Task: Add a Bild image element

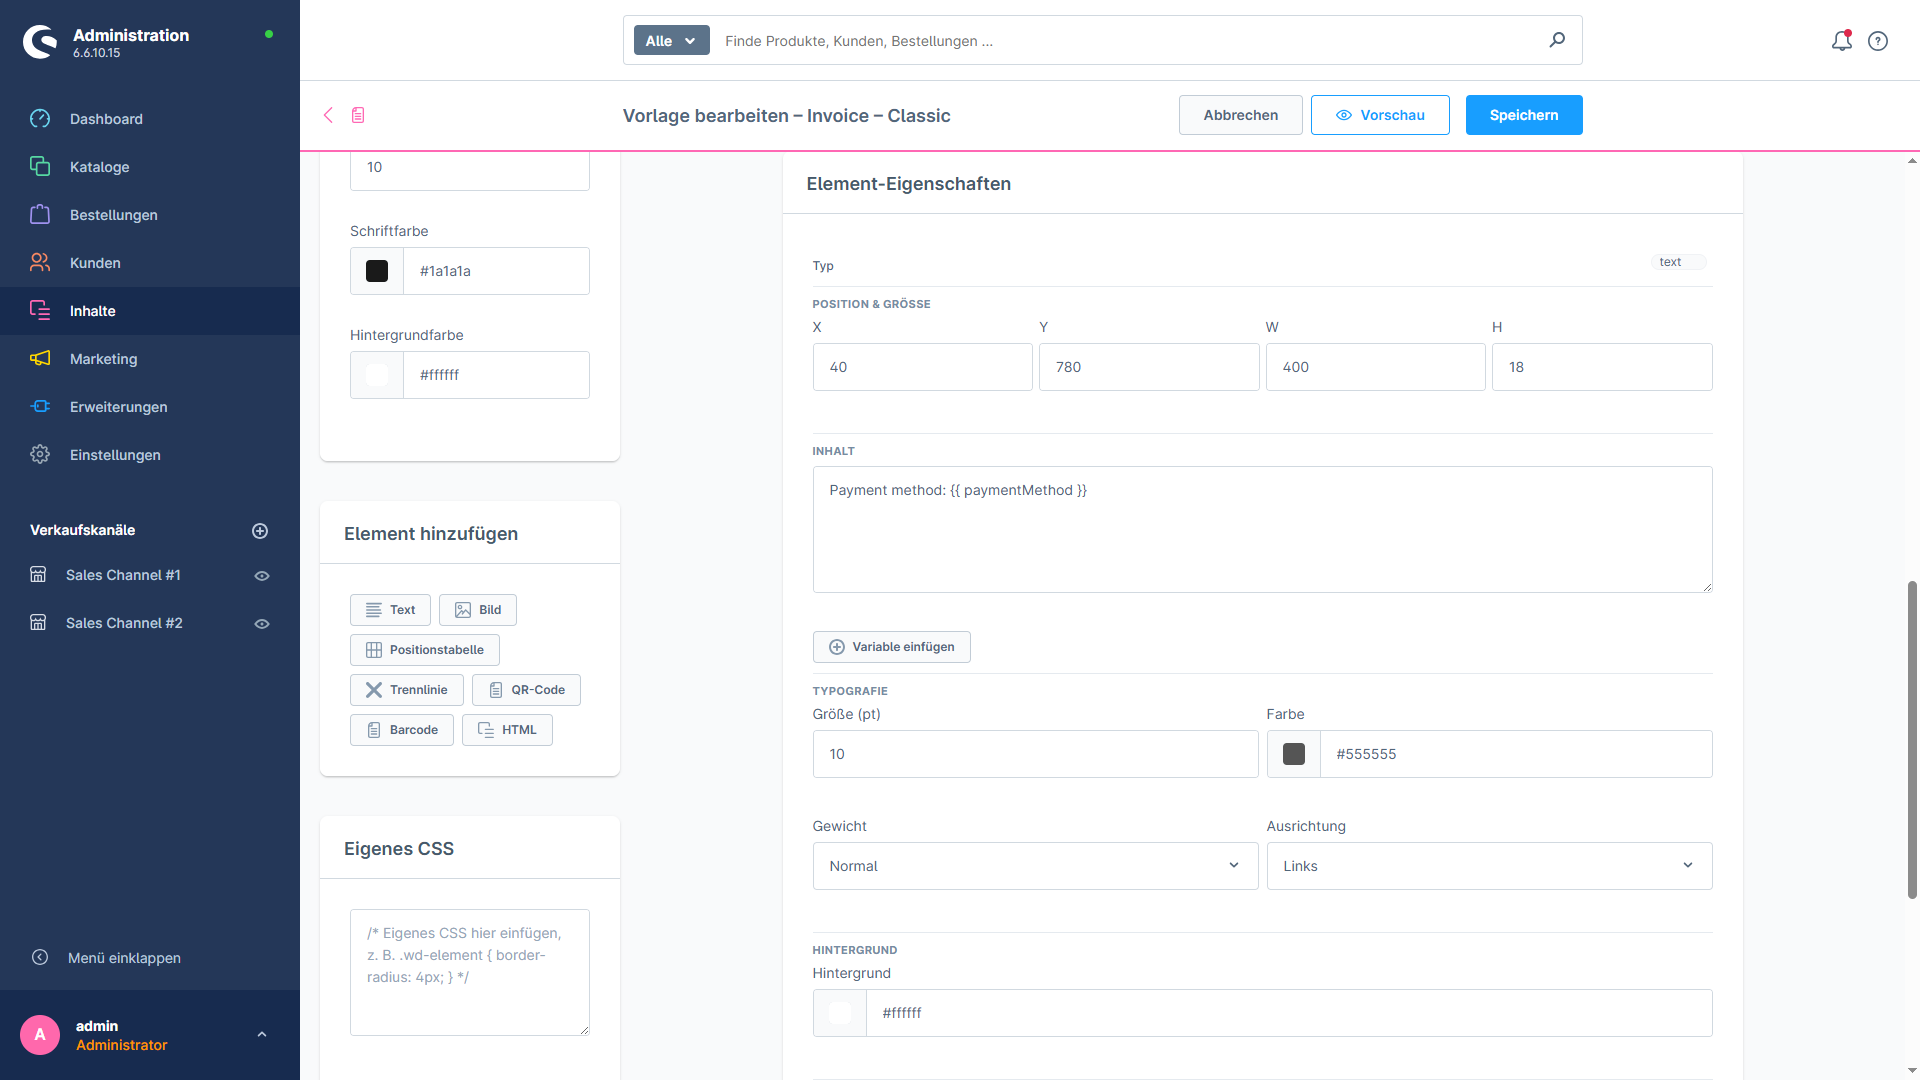Action: point(478,610)
